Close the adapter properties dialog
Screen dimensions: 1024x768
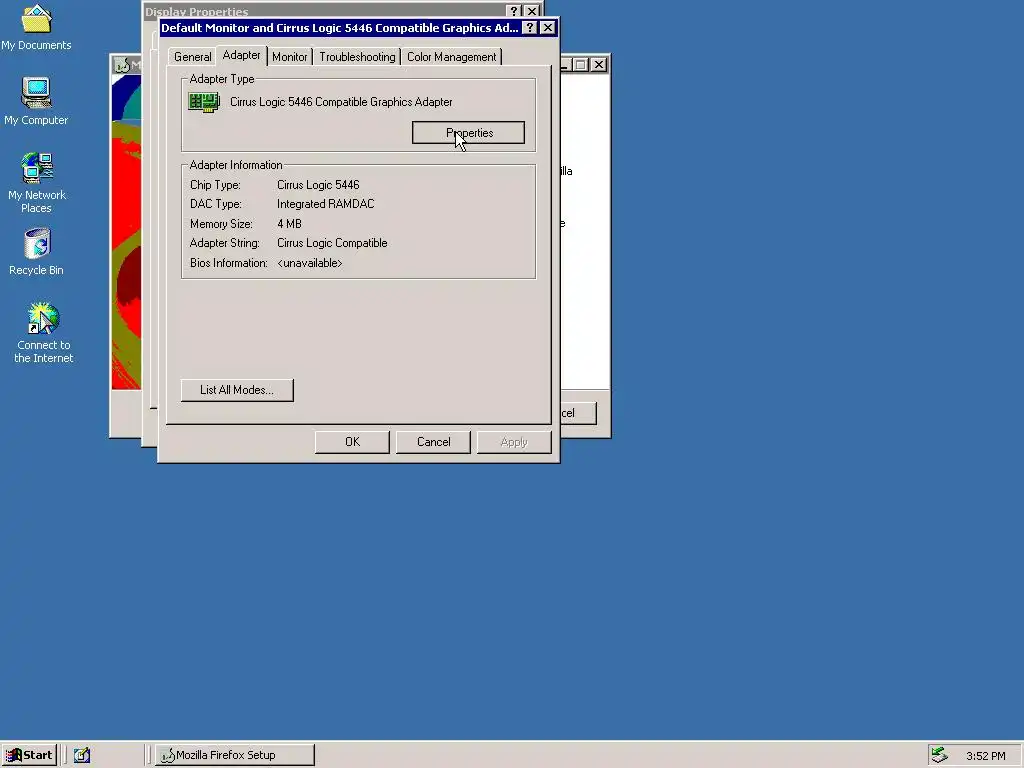548,28
